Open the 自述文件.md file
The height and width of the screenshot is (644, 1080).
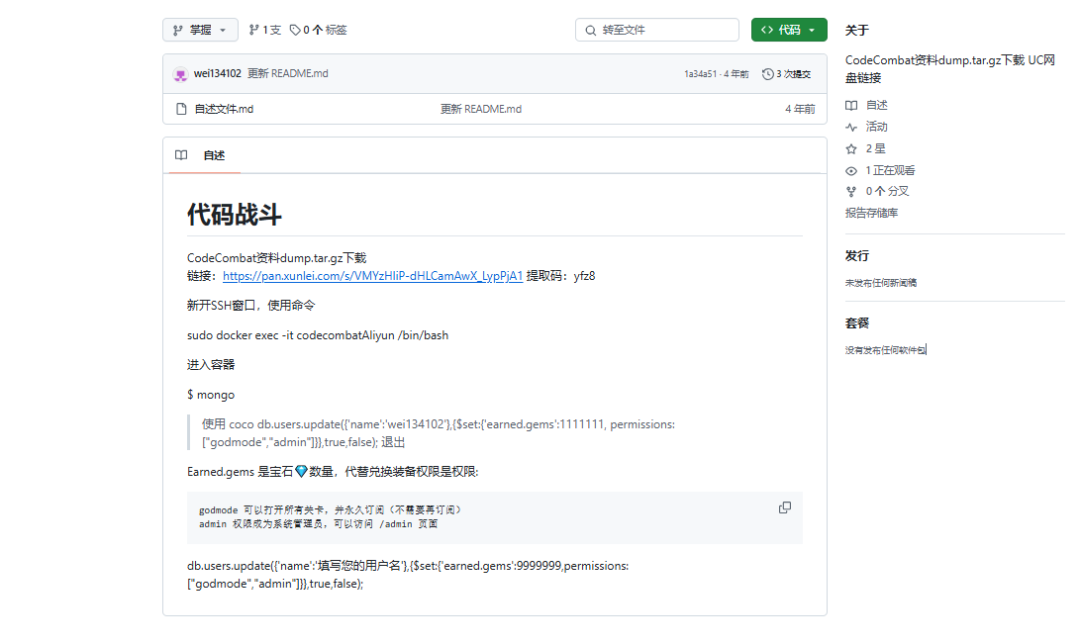[x=225, y=107]
